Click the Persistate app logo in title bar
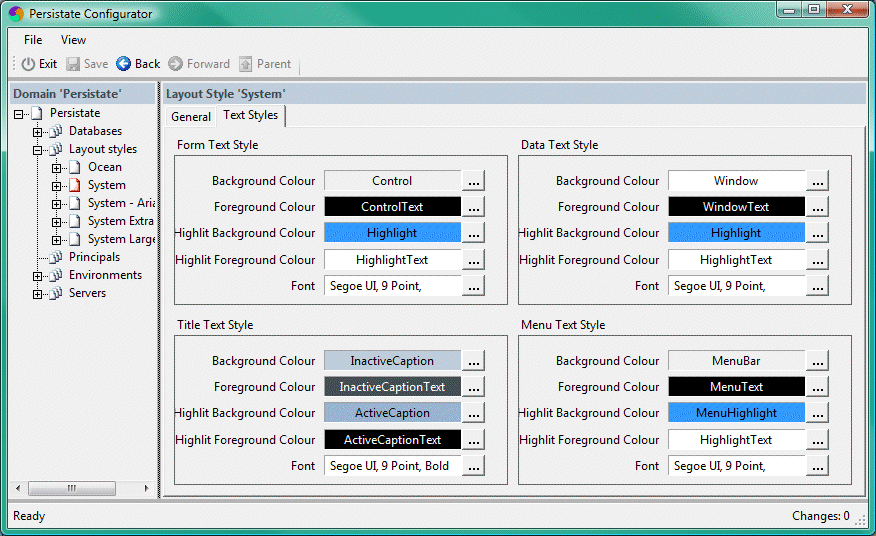The height and width of the screenshot is (536, 876). tap(16, 14)
